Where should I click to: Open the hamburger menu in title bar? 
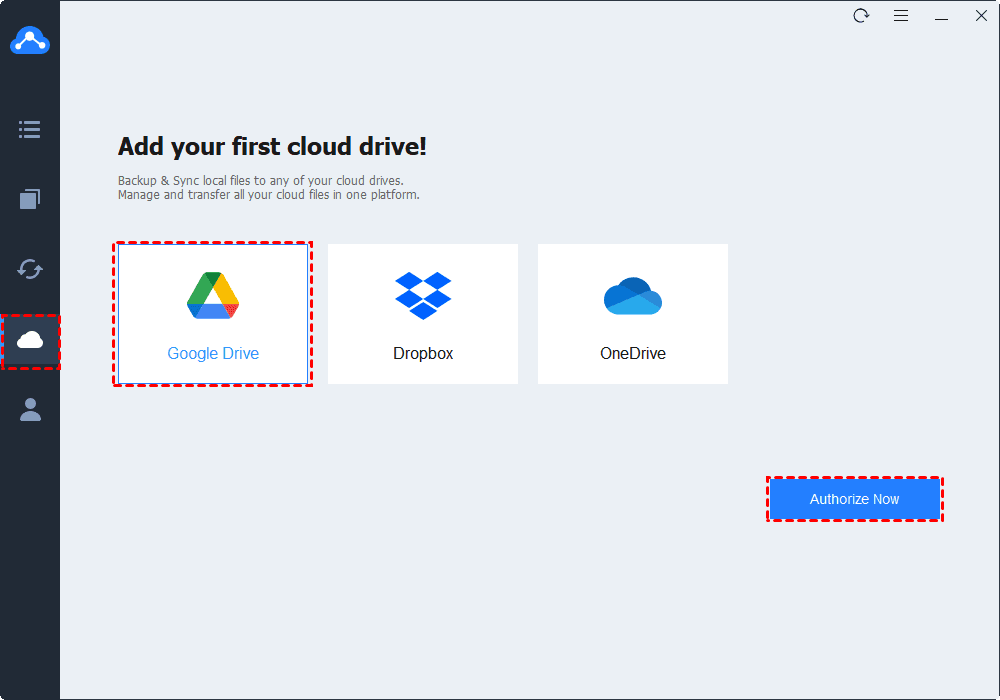click(x=901, y=16)
